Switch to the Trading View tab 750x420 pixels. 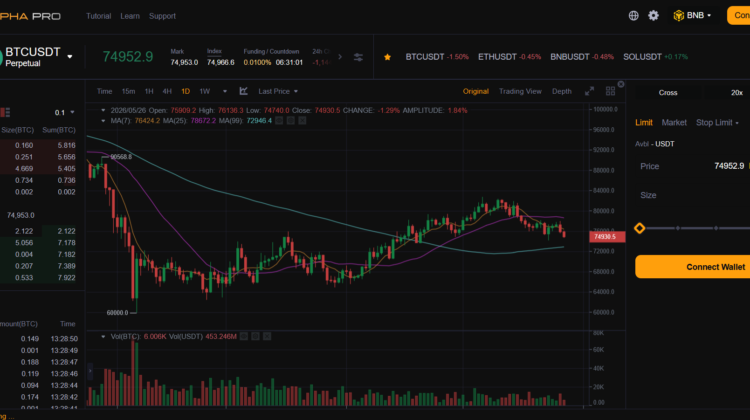pyautogui.click(x=520, y=91)
